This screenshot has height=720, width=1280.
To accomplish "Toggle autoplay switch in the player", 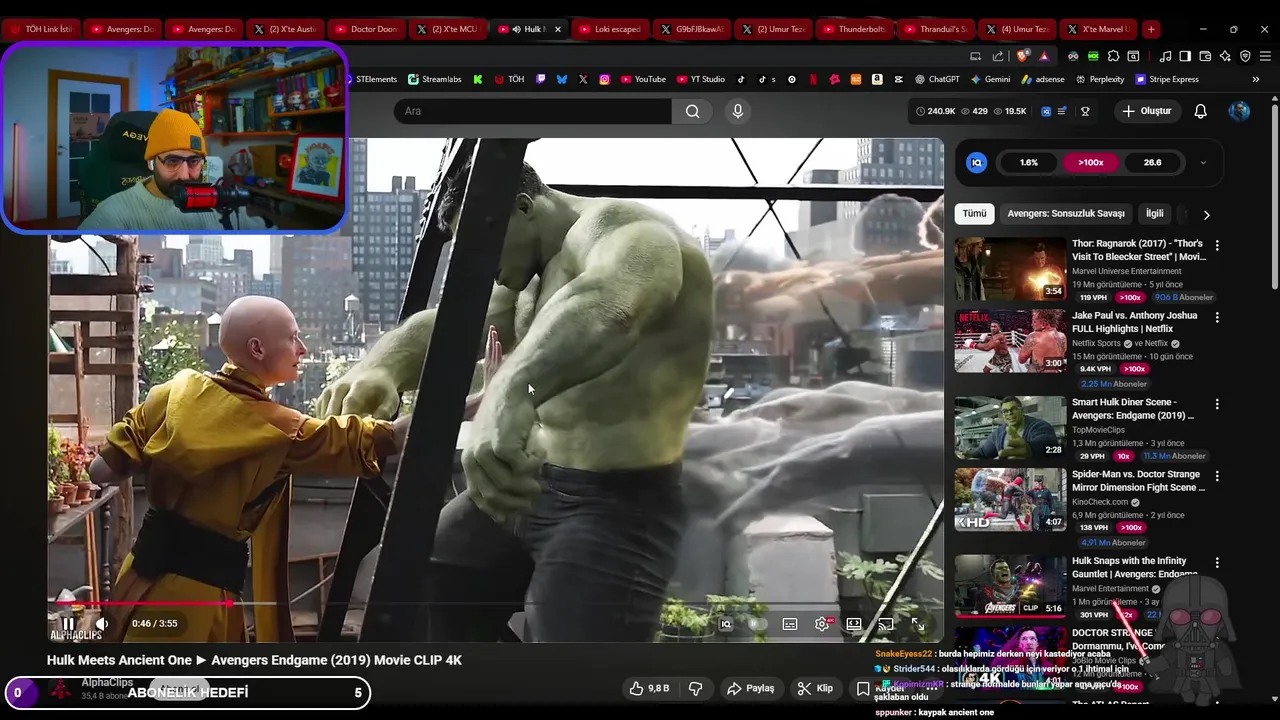I will (x=757, y=624).
